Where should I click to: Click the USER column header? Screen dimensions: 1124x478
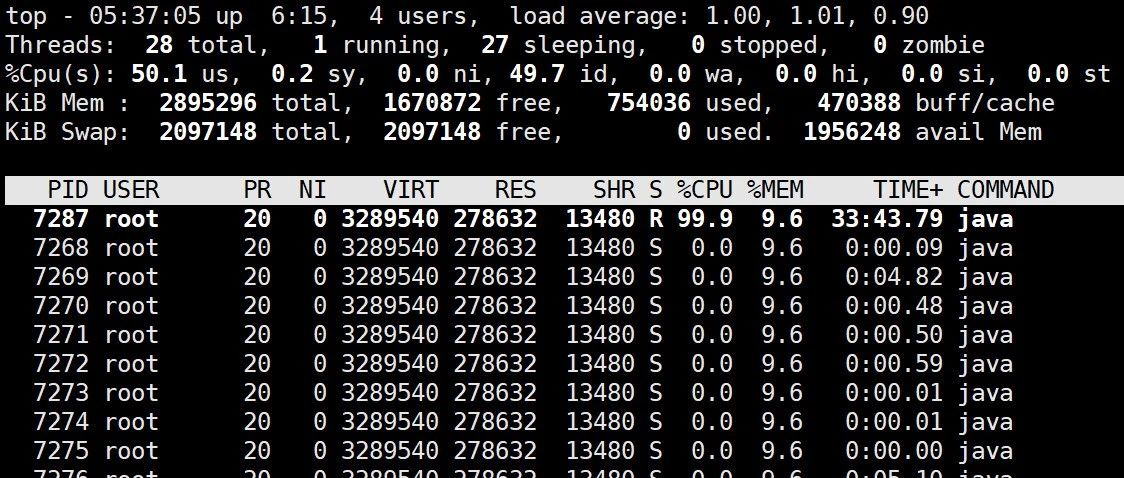tap(131, 190)
